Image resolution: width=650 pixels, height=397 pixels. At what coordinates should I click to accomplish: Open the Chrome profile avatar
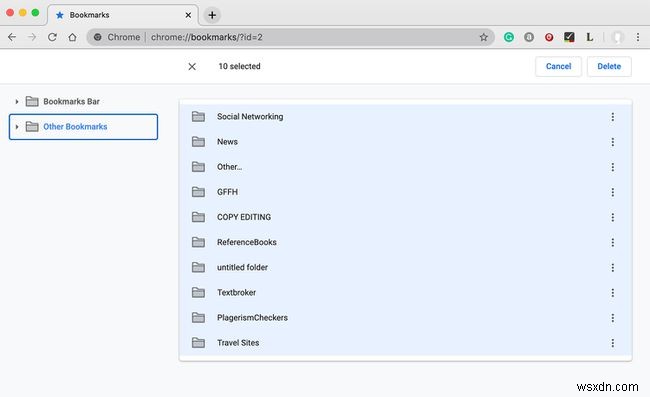618,37
